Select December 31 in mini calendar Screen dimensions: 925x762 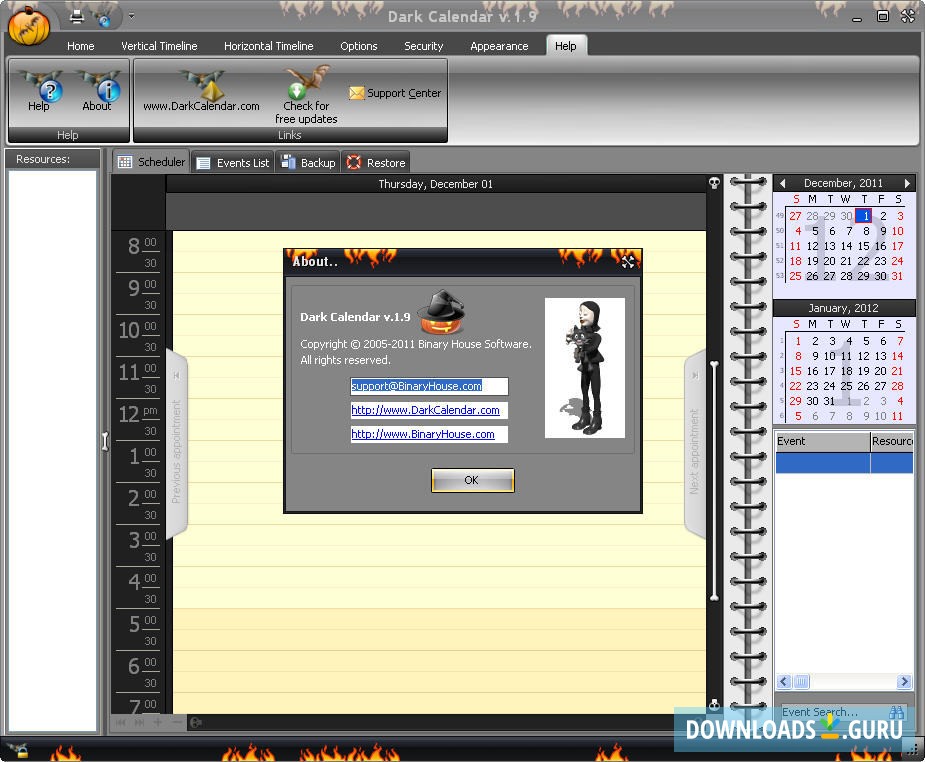coord(897,276)
